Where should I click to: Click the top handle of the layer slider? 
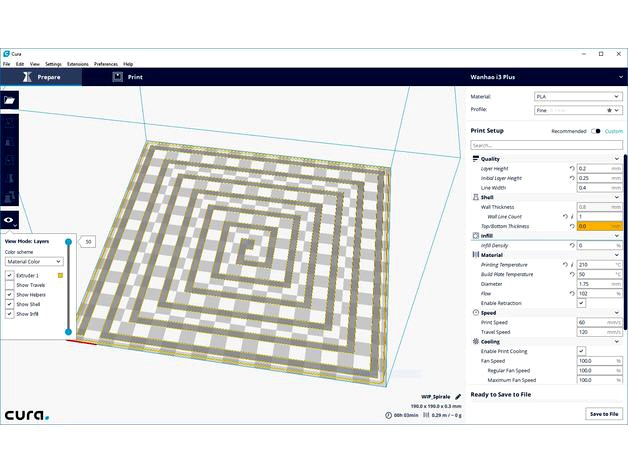click(68, 242)
